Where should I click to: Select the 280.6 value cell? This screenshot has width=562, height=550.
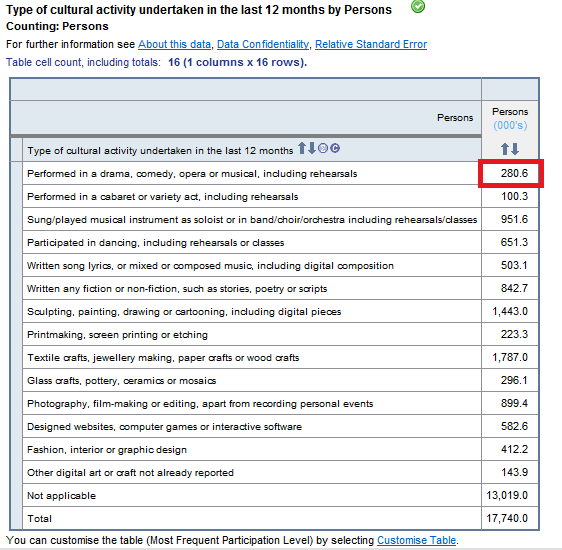(510, 173)
